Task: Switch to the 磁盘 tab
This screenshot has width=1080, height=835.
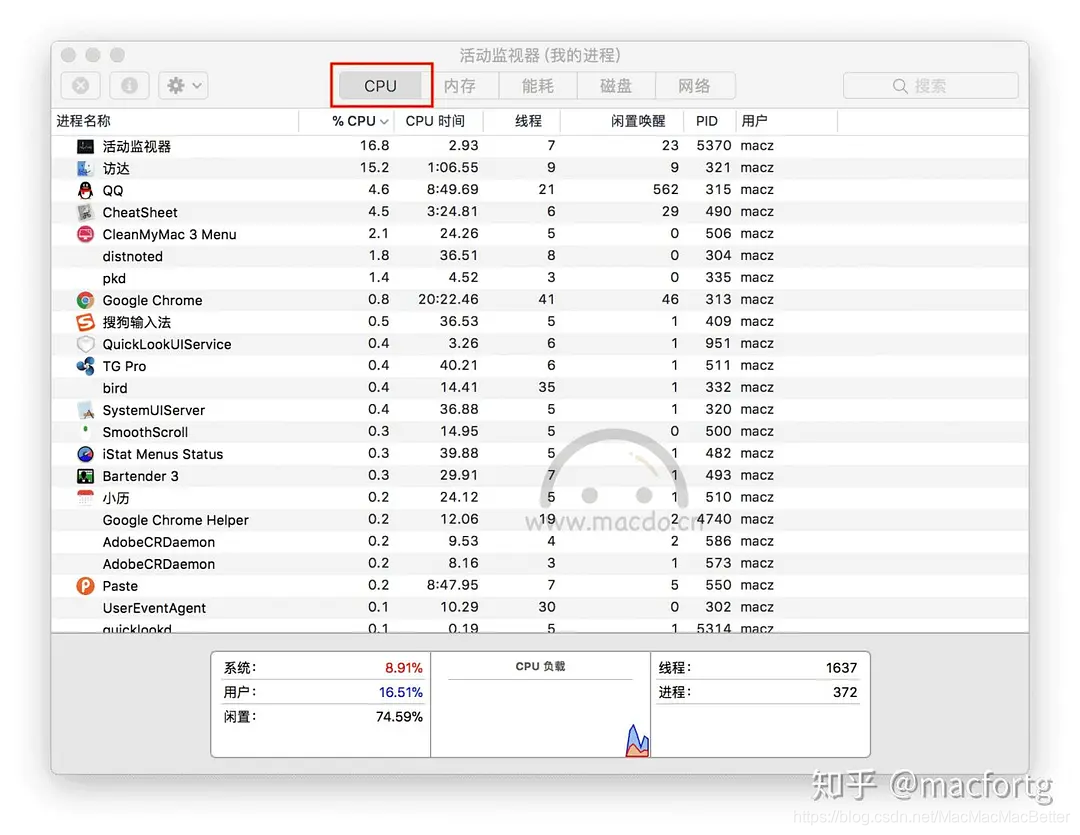Action: (x=616, y=85)
